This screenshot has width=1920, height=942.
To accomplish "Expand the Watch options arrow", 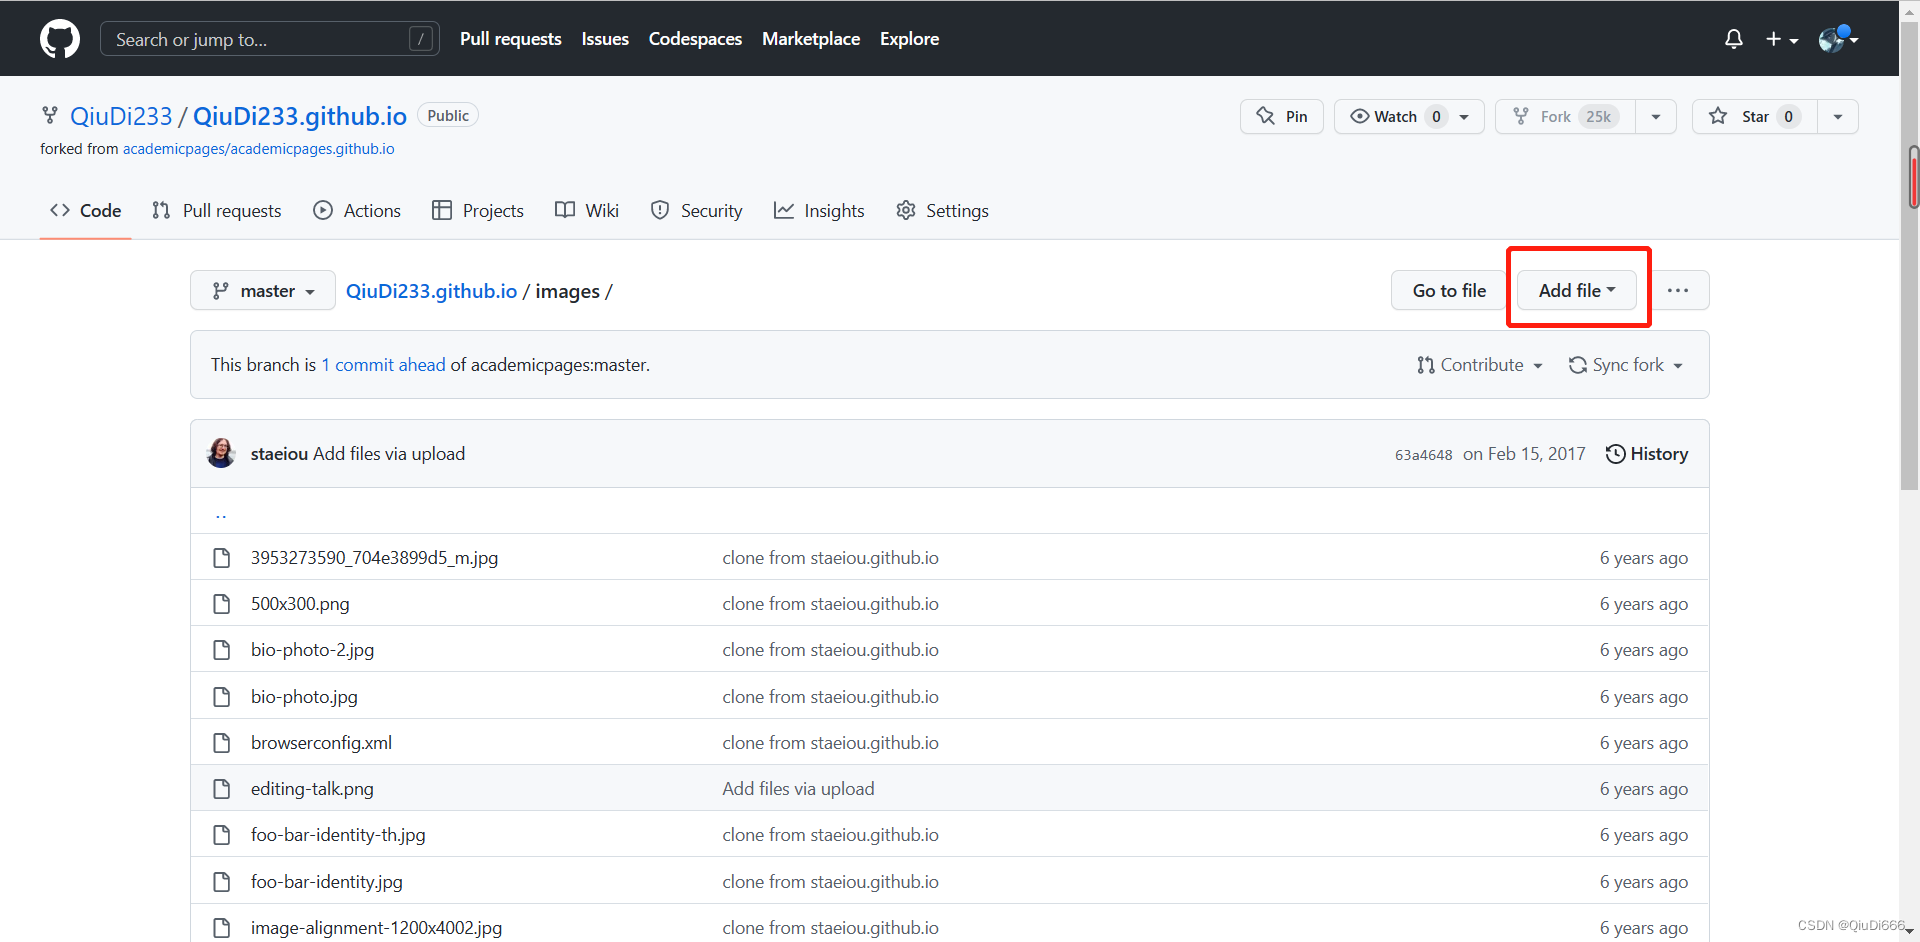I will pyautogui.click(x=1465, y=116).
